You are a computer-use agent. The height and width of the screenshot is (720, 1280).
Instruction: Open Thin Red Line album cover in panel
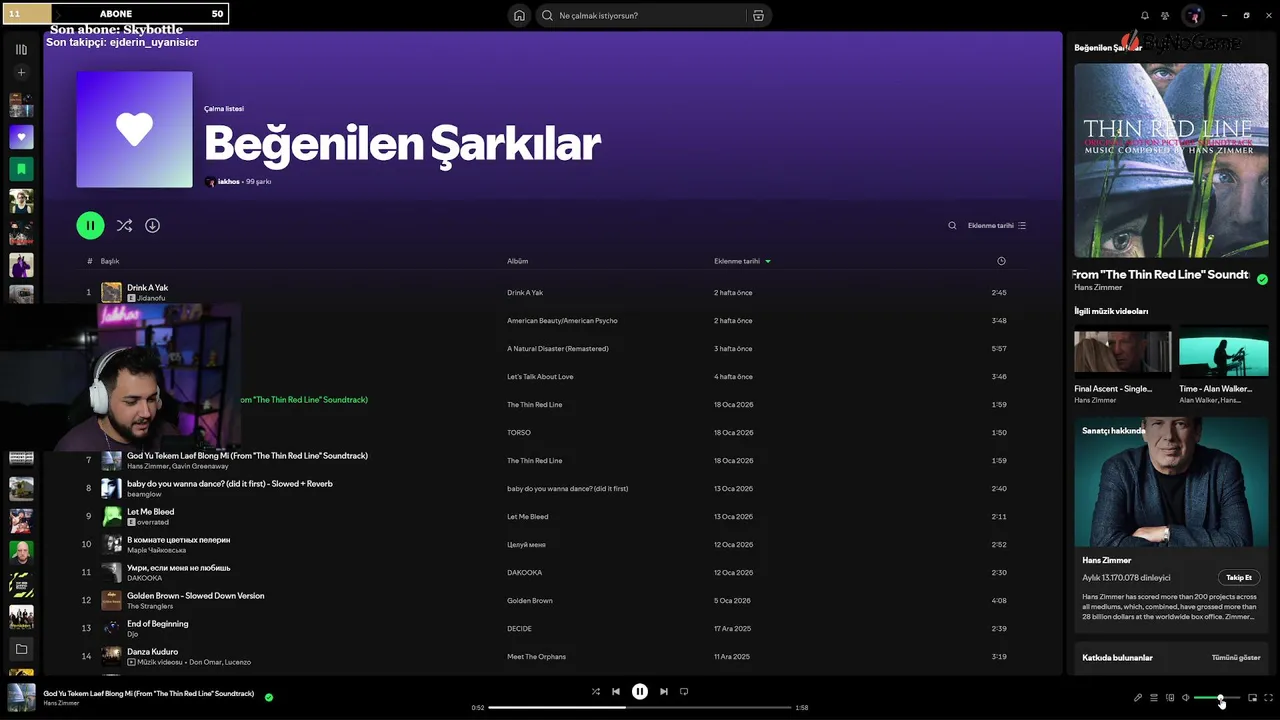point(1171,161)
